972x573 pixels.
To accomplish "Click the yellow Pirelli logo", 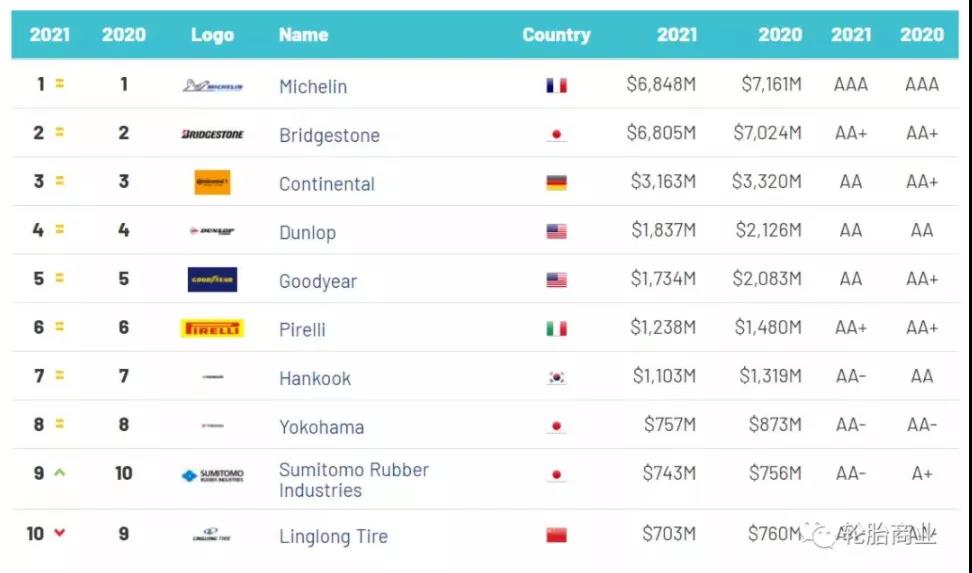I will coord(212,328).
